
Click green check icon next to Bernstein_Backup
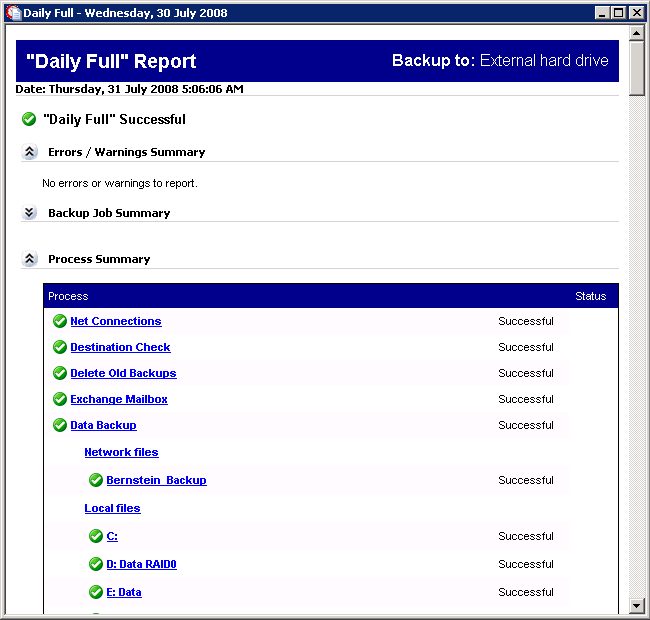96,480
